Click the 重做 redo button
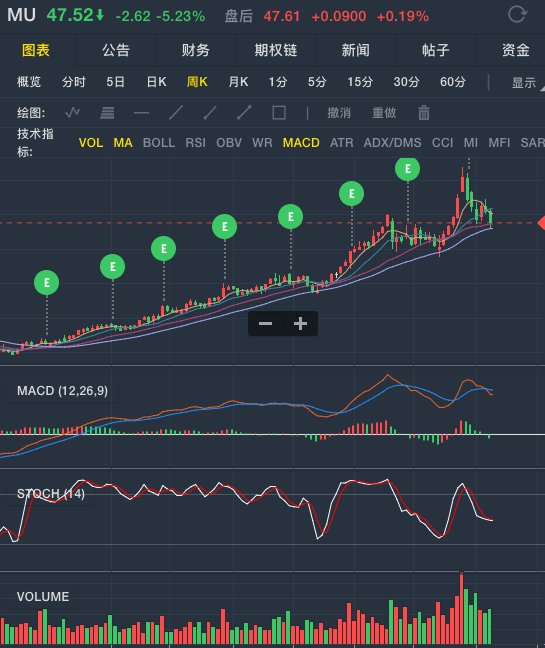The image size is (545, 648). pyautogui.click(x=384, y=112)
